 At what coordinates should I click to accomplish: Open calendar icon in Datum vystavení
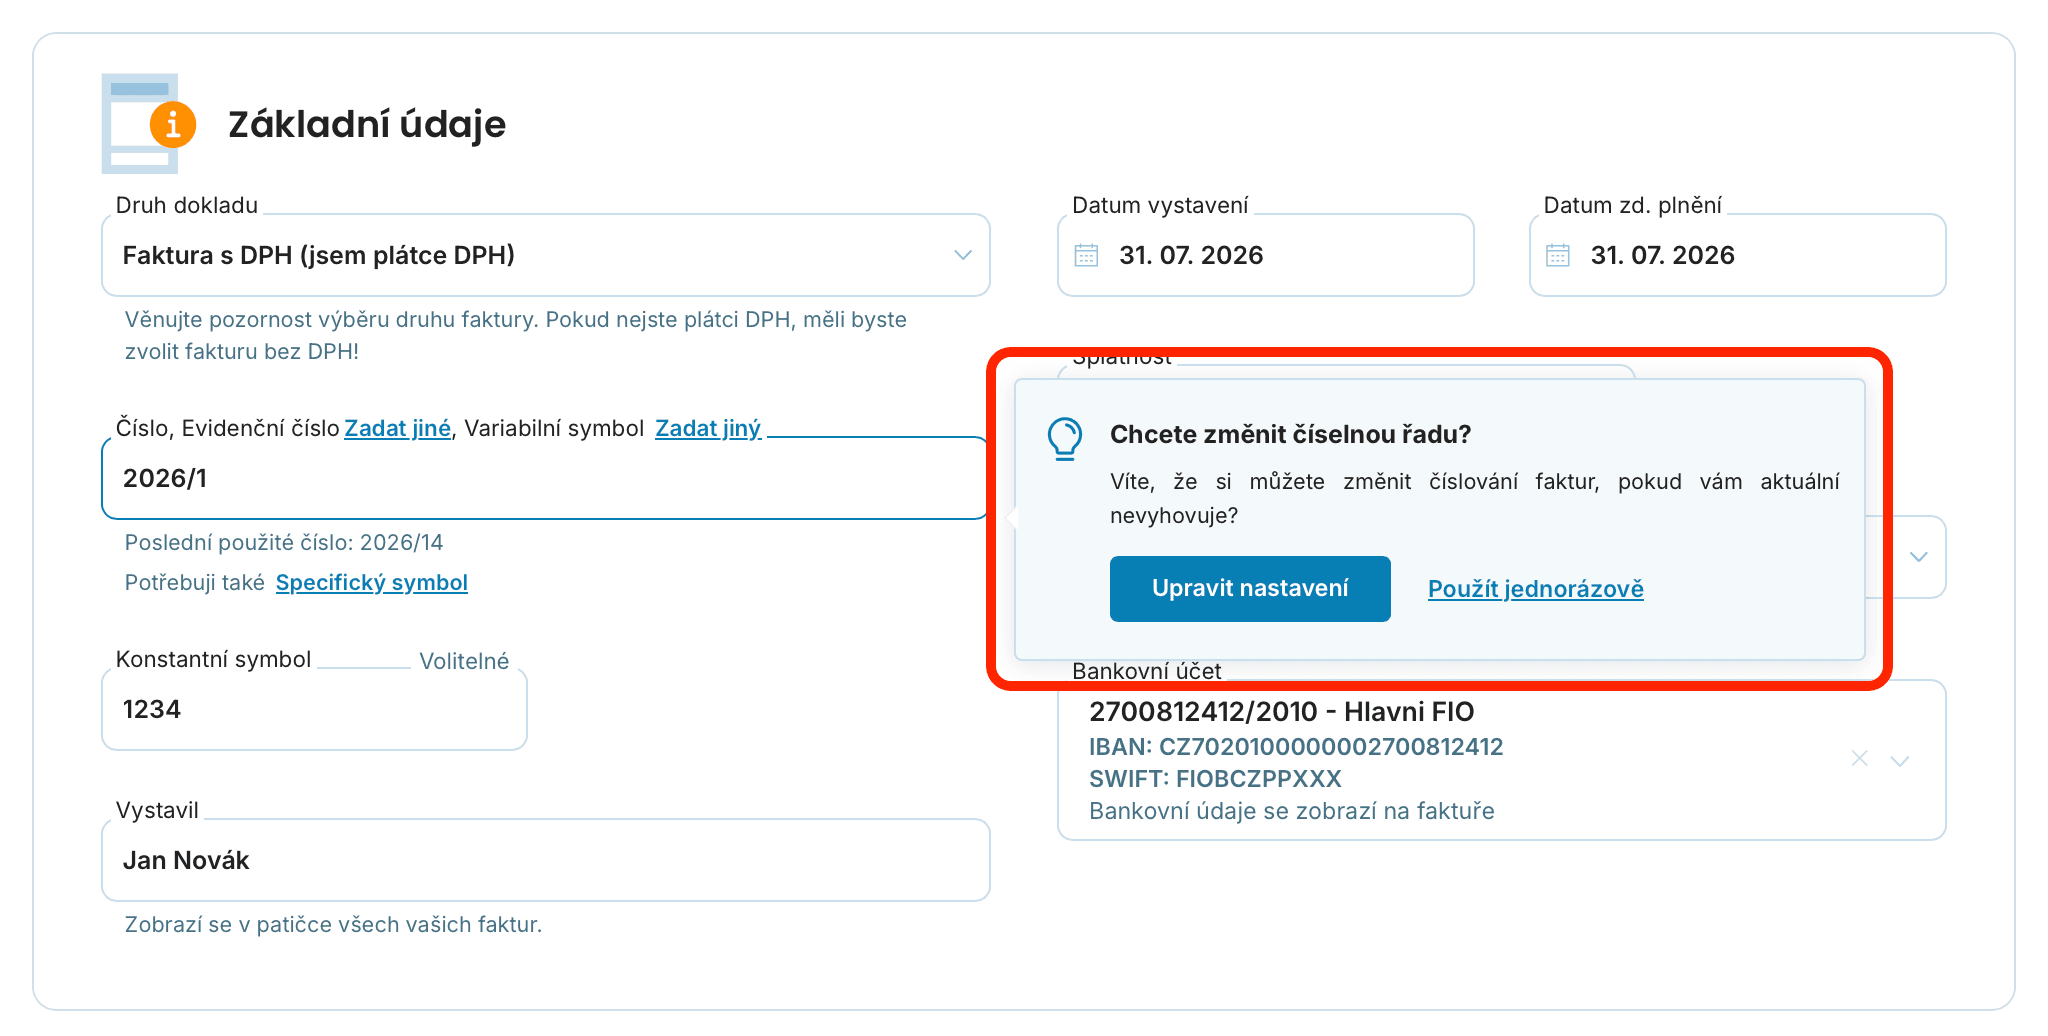click(1086, 255)
